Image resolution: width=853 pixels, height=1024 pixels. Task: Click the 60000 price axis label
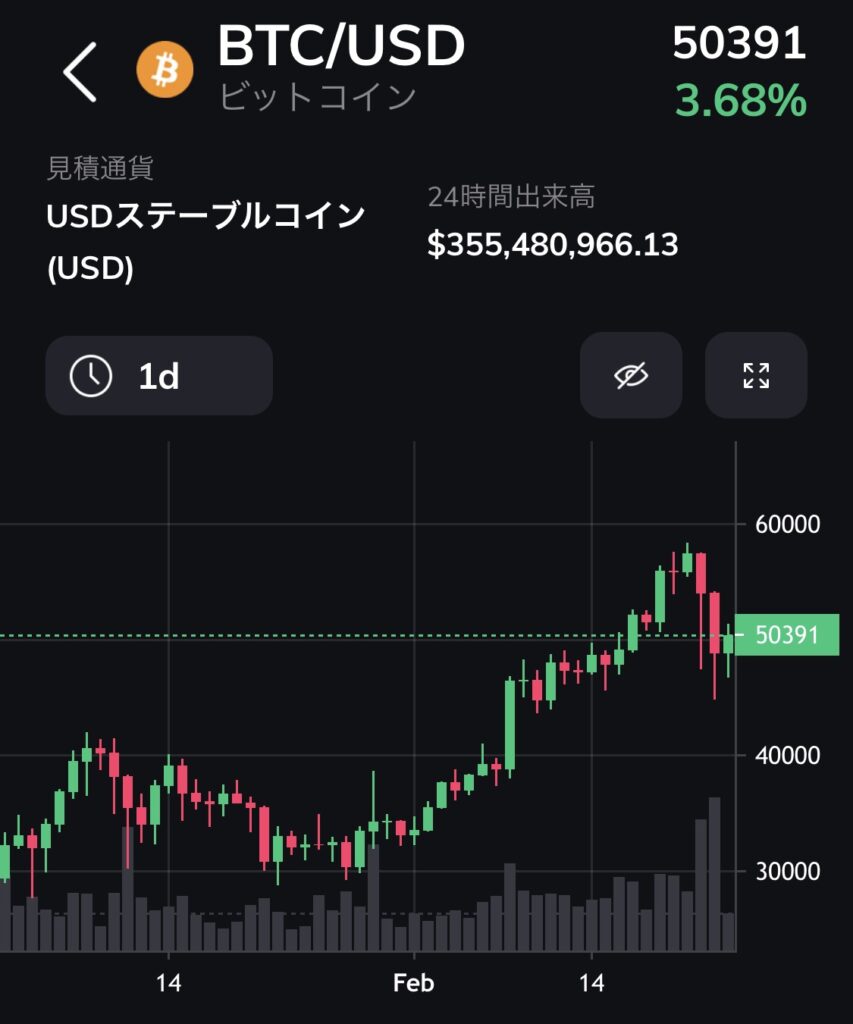[x=787, y=524]
